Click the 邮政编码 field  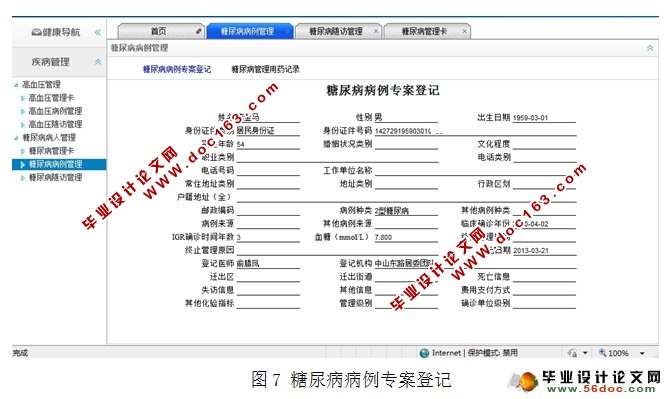[x=268, y=210]
